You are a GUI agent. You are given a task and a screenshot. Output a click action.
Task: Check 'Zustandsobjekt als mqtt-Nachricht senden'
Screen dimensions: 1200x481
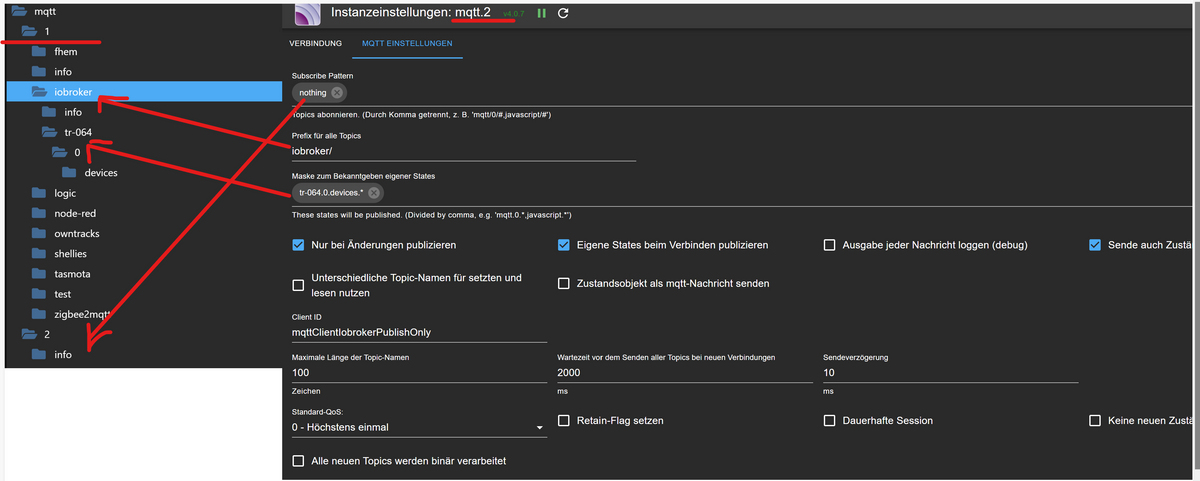564,284
